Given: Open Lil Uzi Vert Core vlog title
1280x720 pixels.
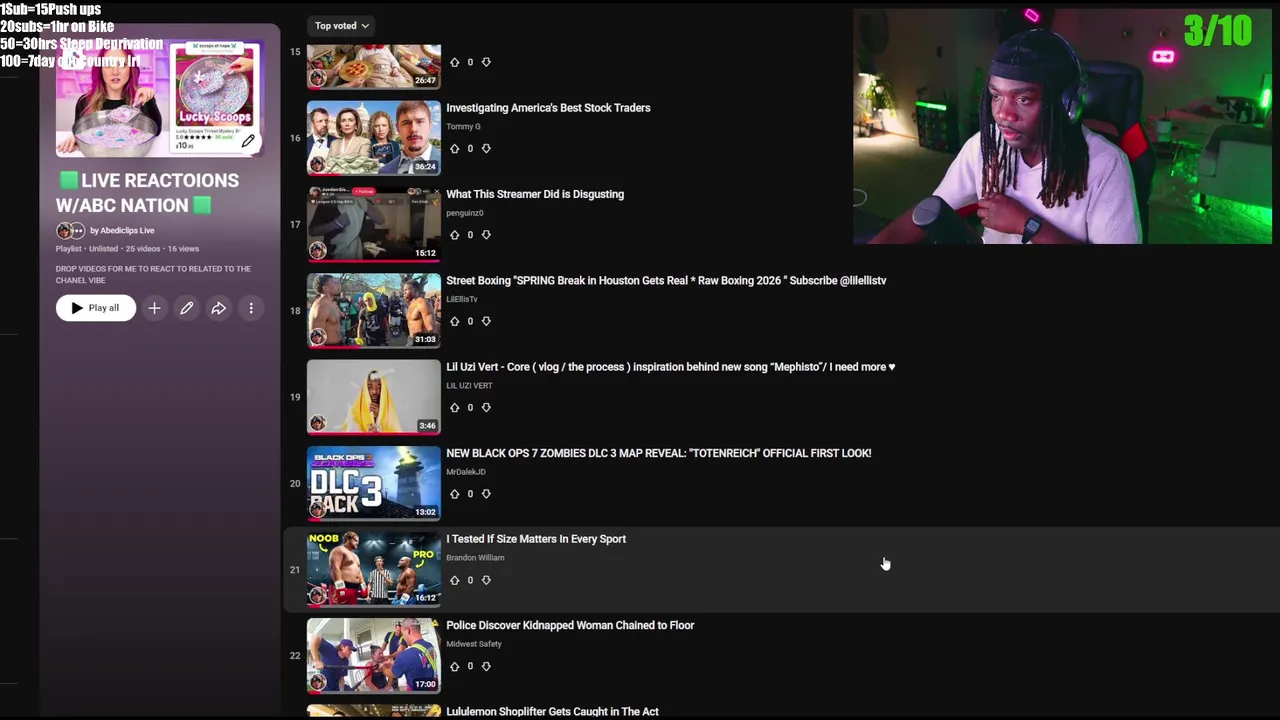Looking at the screenshot, I should (x=670, y=367).
